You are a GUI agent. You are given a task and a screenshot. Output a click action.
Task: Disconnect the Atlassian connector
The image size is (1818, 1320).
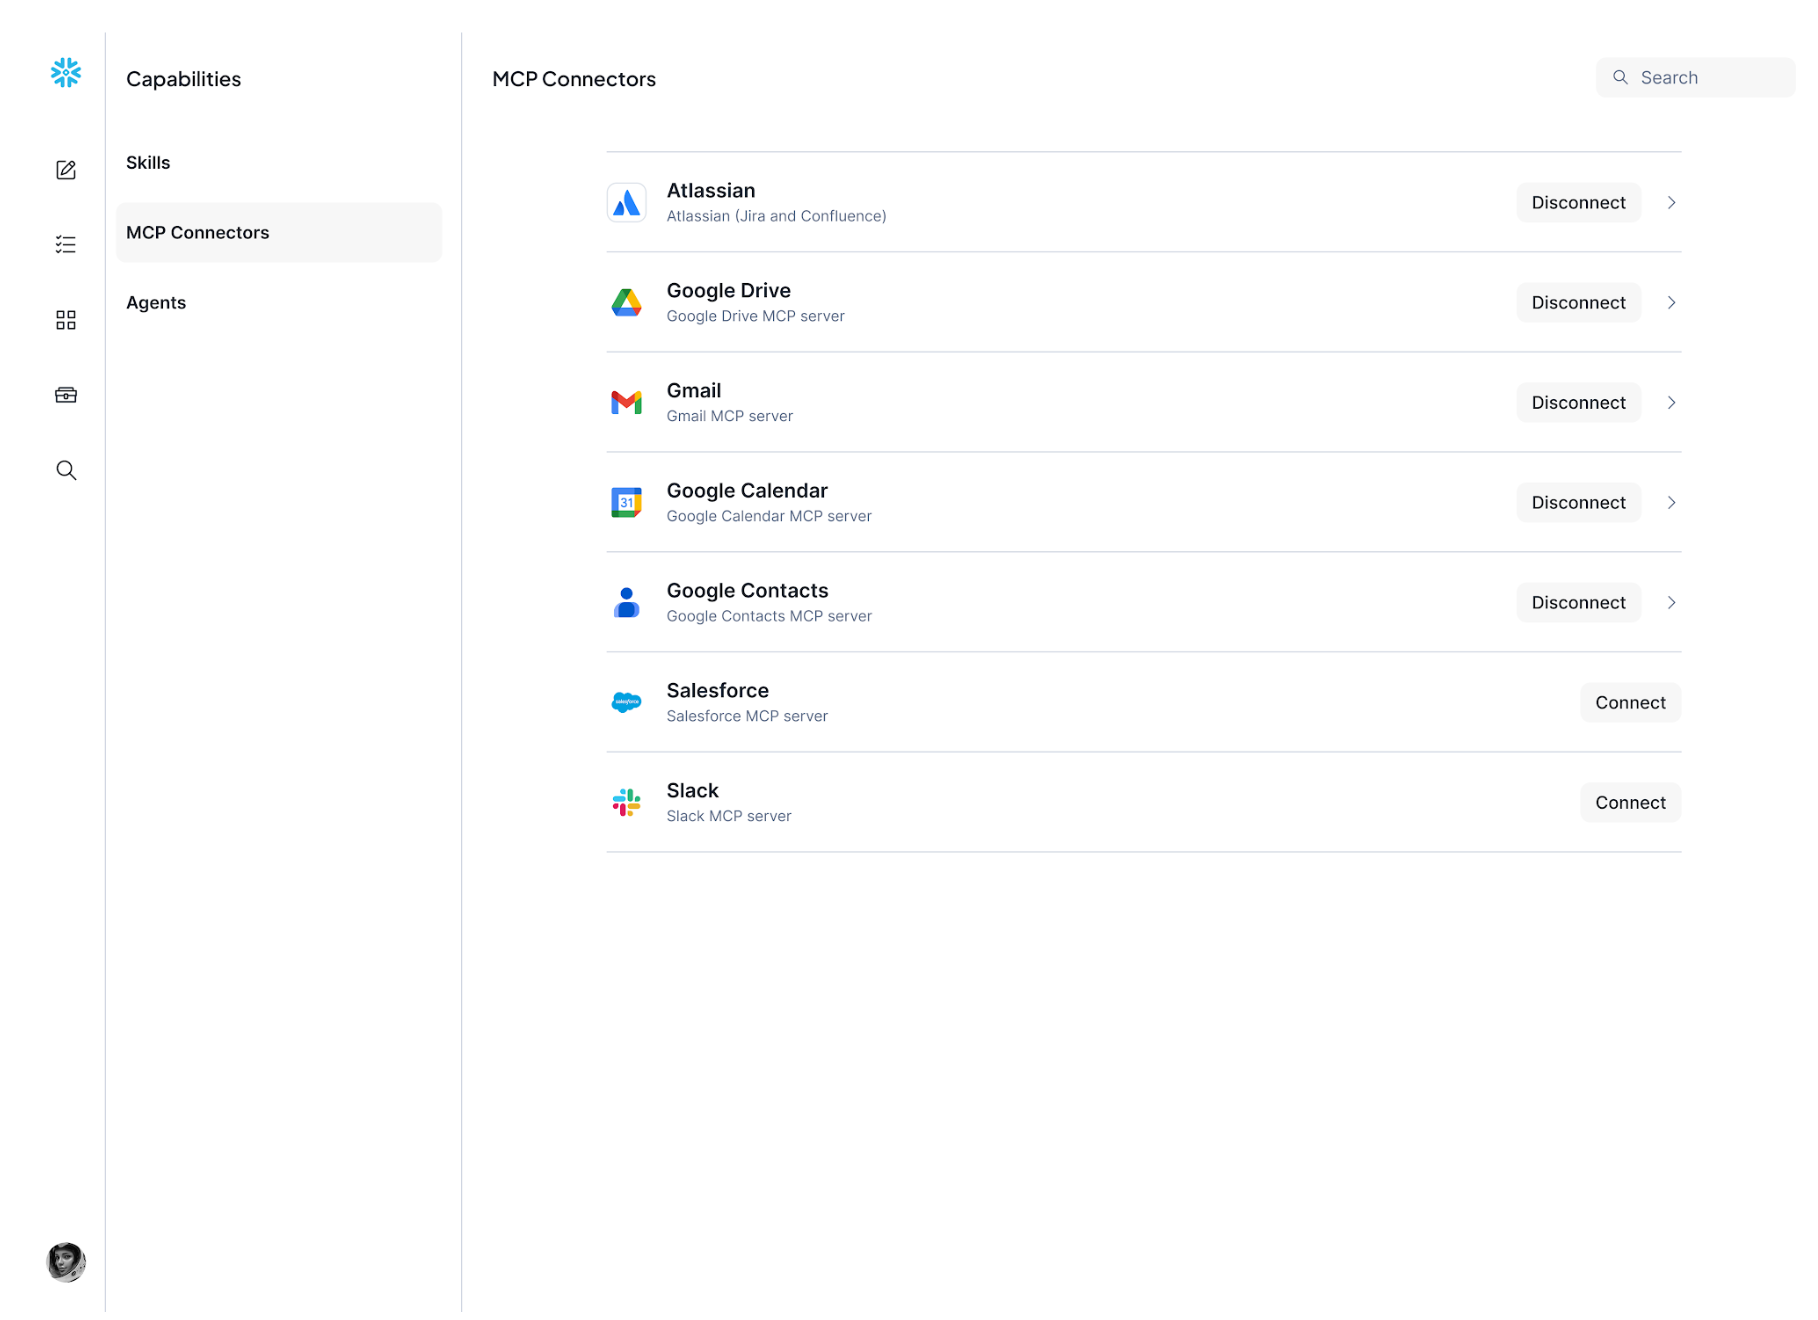point(1579,203)
